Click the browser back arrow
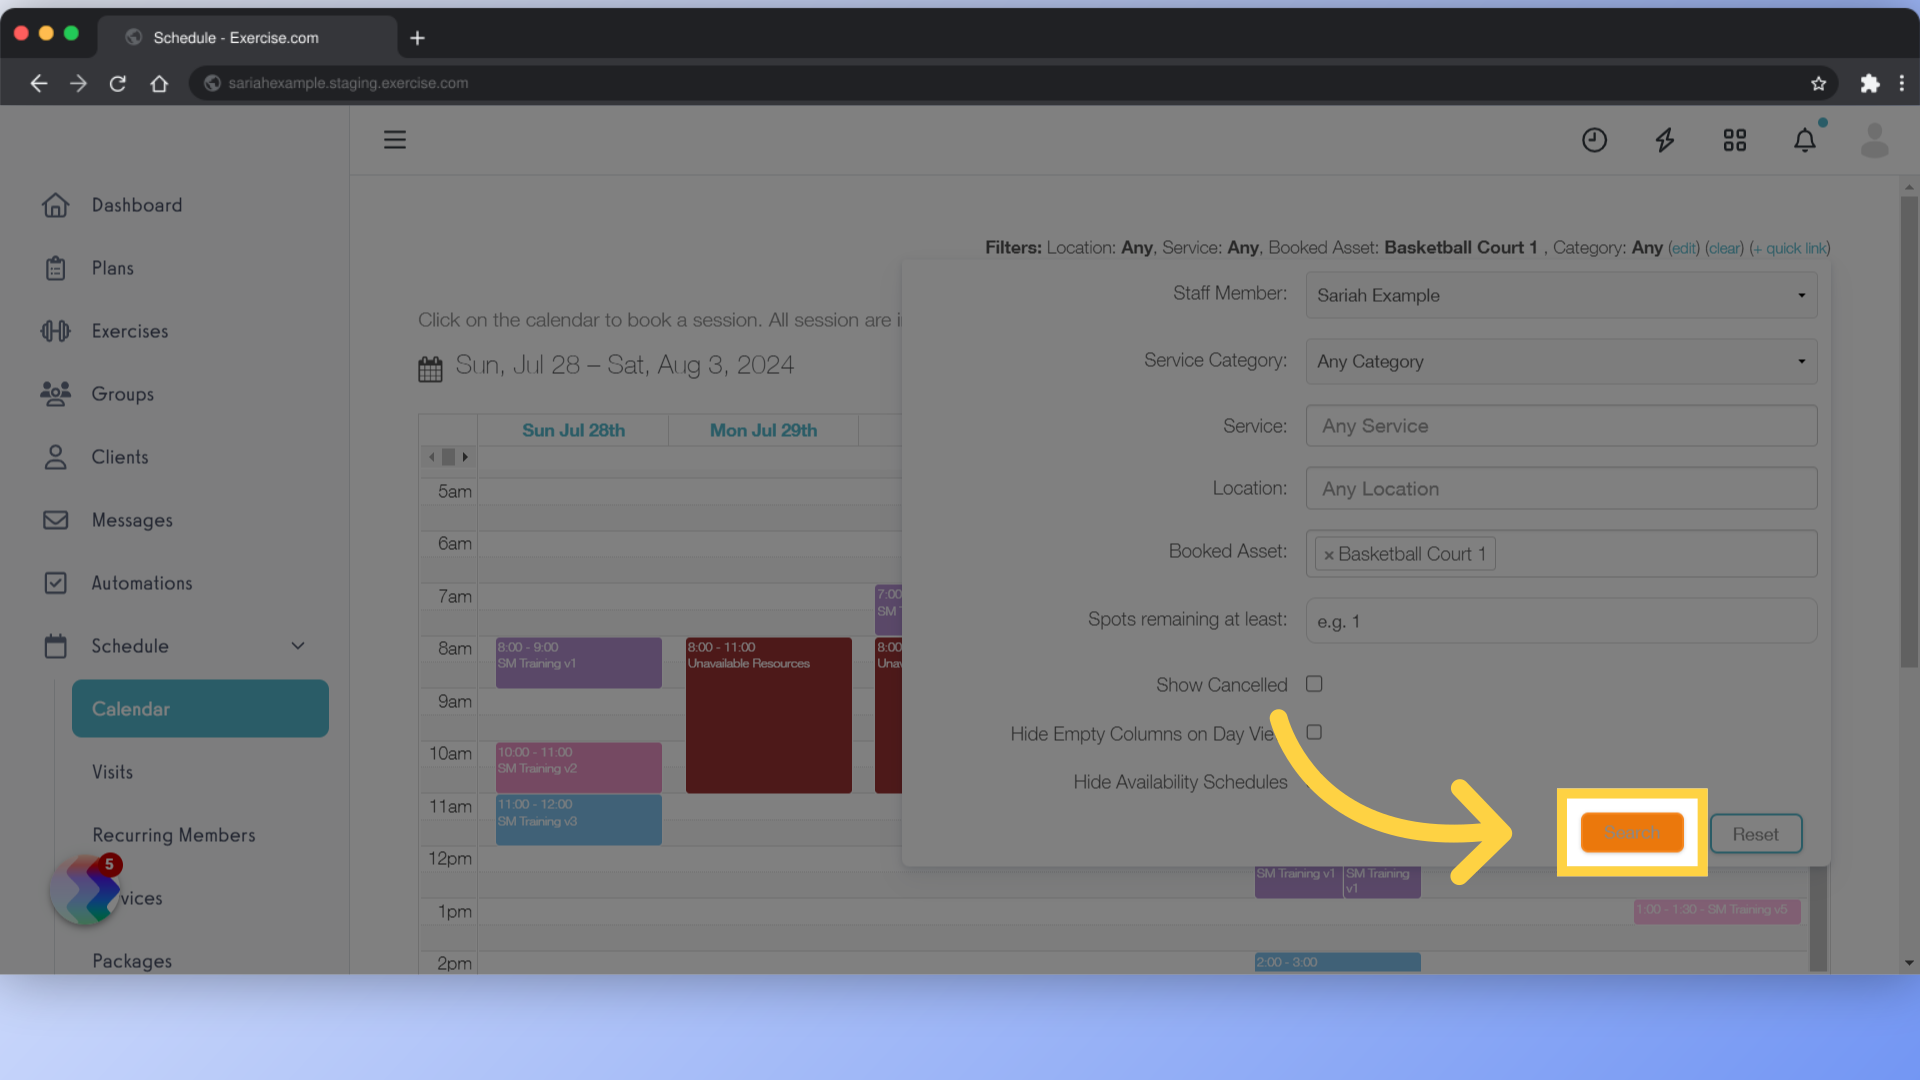The image size is (1920, 1080). pos(38,83)
